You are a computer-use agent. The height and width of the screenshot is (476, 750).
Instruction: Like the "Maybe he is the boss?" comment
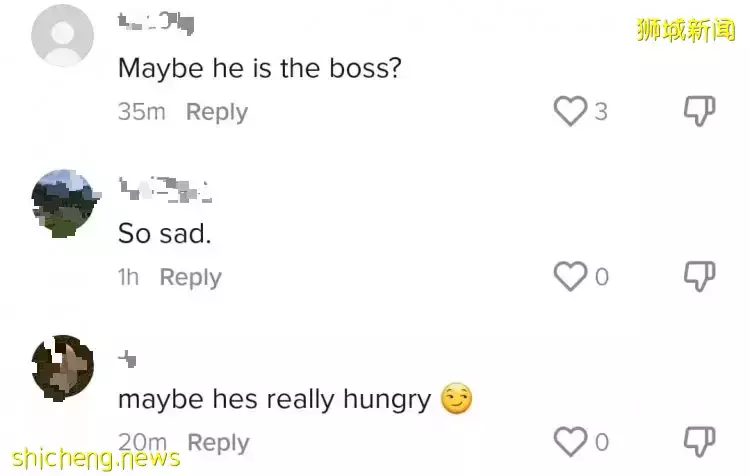tap(570, 112)
